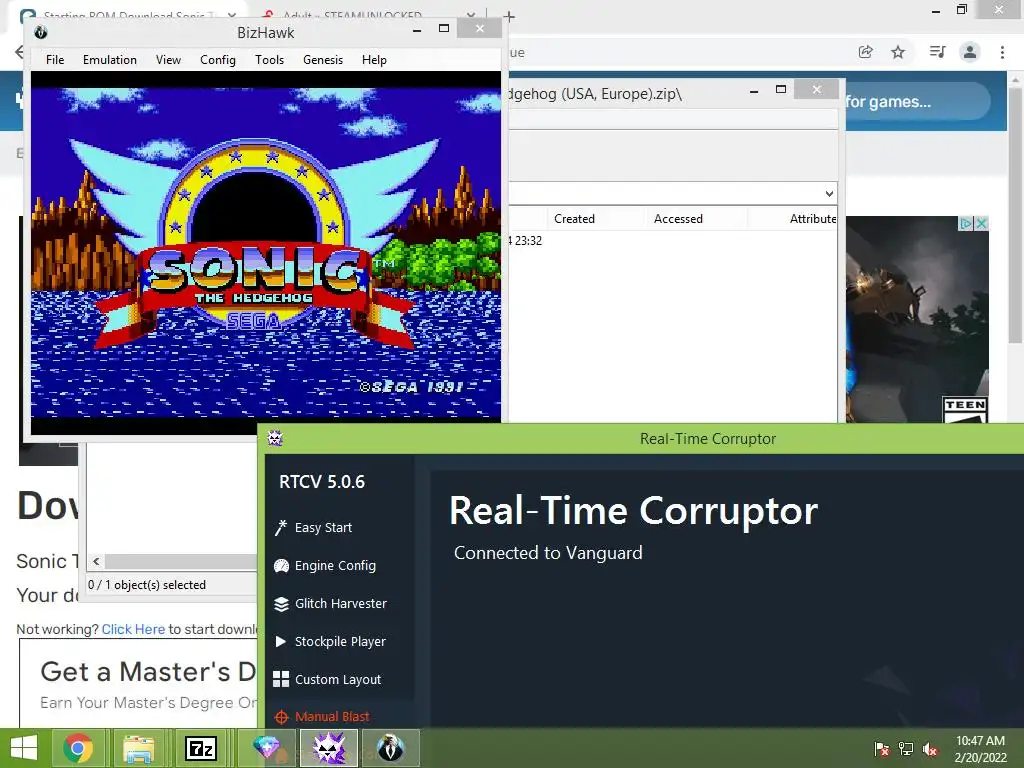
Task: Open BizHawk Tools menu
Action: point(269,59)
